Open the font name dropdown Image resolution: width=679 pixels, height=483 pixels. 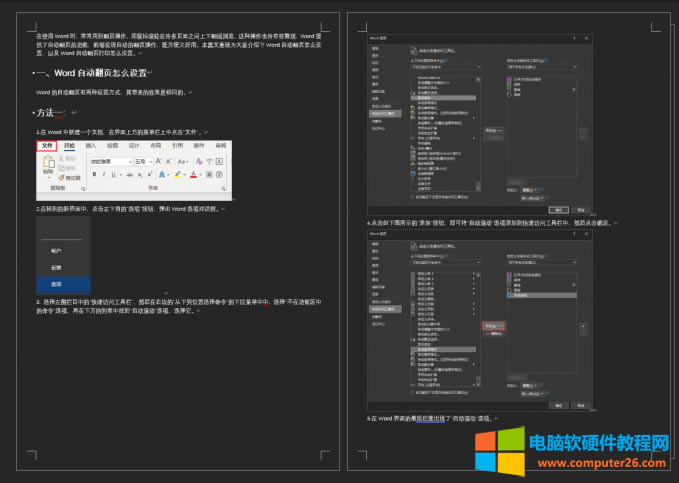(x=109, y=160)
